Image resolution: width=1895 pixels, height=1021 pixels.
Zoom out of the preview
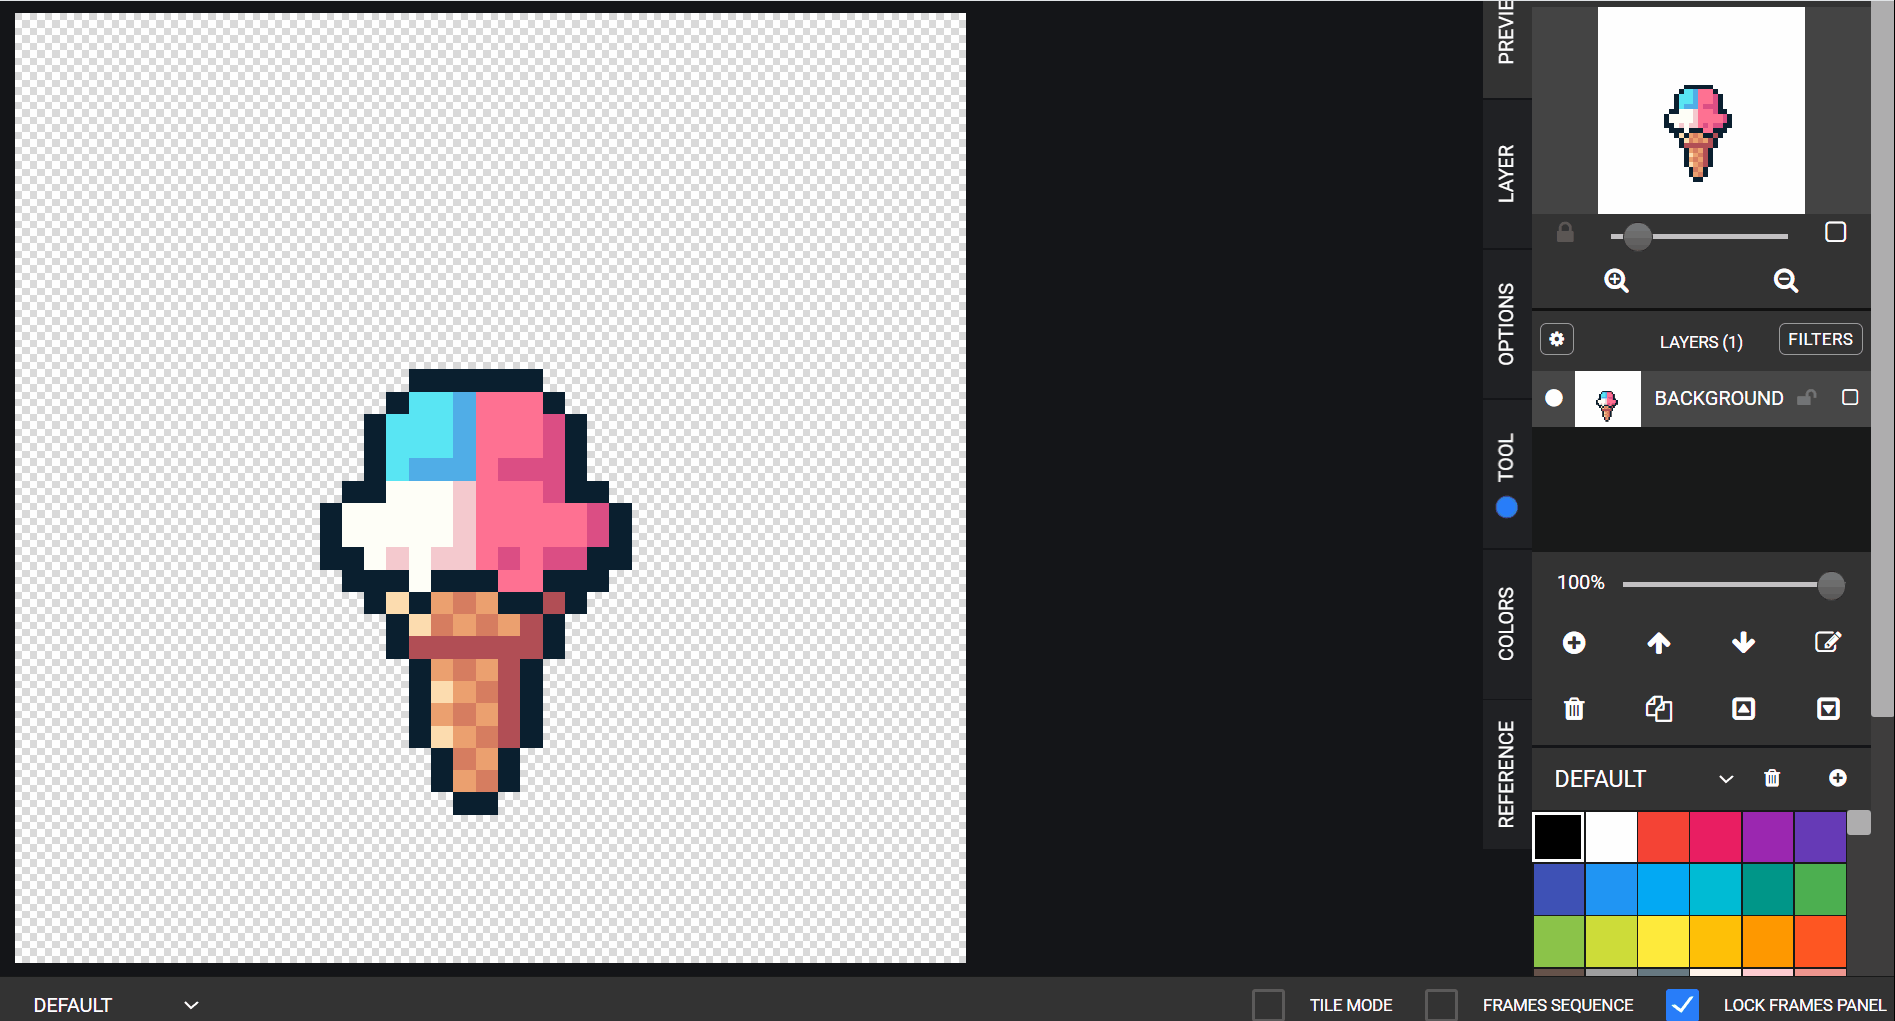pos(1786,281)
